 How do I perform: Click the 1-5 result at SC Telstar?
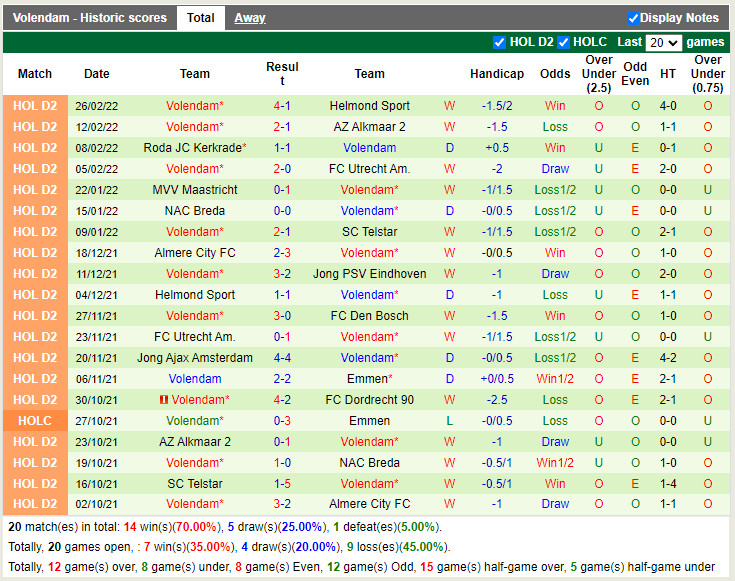[282, 483]
